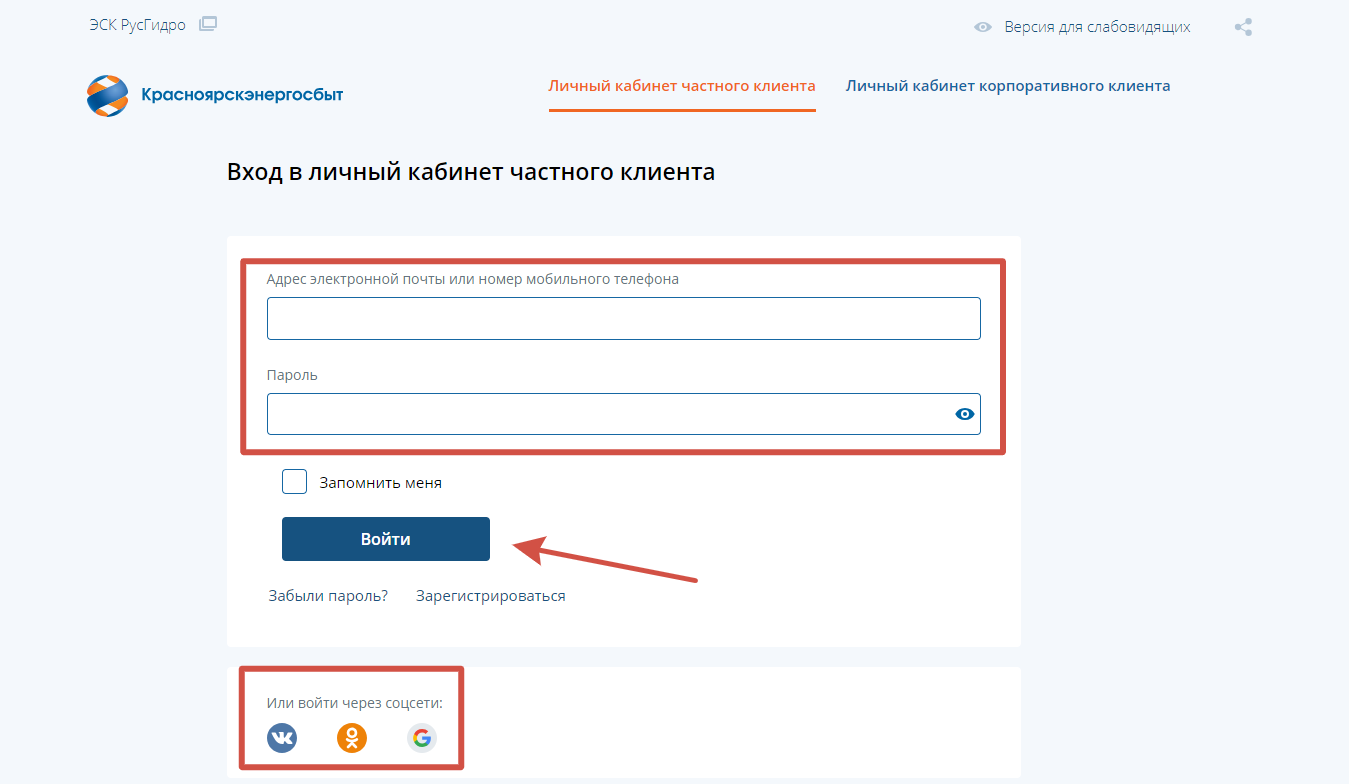Image resolution: width=1349 pixels, height=784 pixels.
Task: Select the Версия для слабовидящих text link
Action: [x=1097, y=27]
